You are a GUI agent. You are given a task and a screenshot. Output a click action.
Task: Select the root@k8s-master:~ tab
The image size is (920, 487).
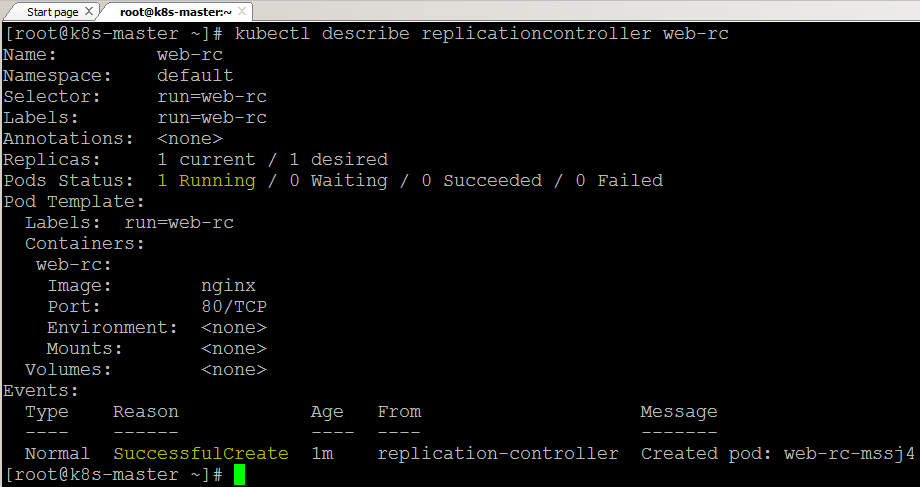point(175,12)
